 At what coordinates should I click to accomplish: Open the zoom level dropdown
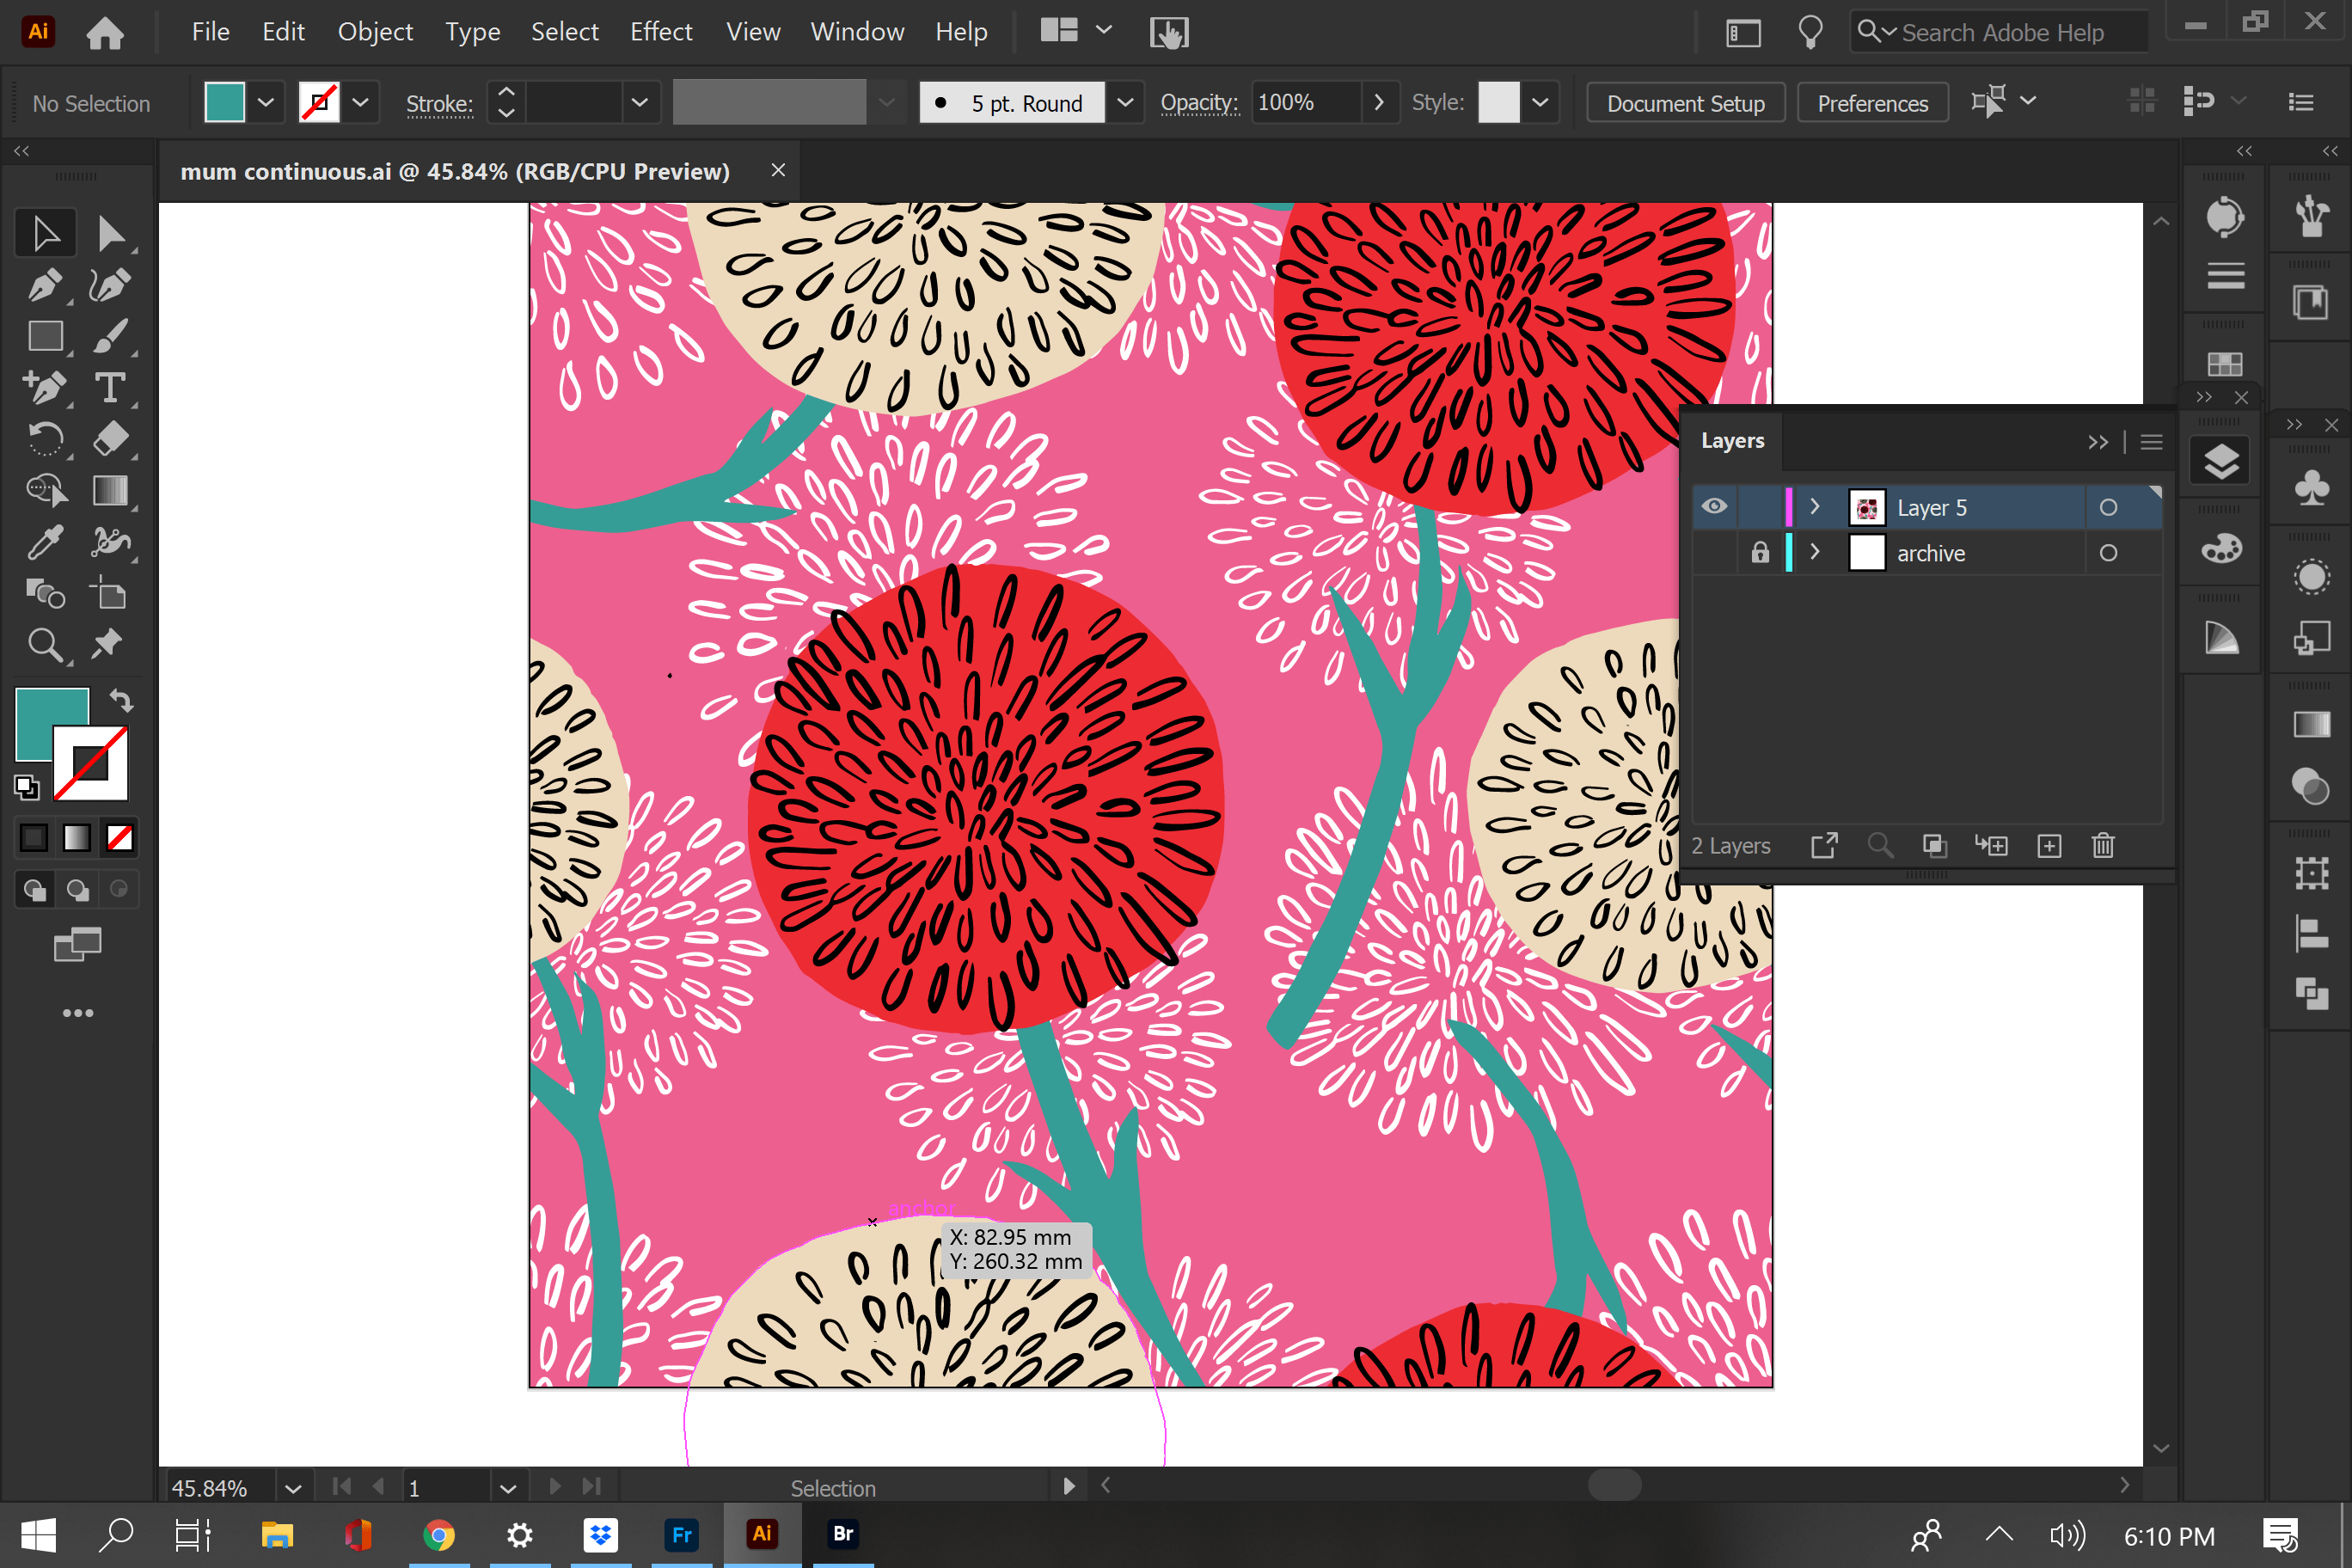(x=291, y=1487)
